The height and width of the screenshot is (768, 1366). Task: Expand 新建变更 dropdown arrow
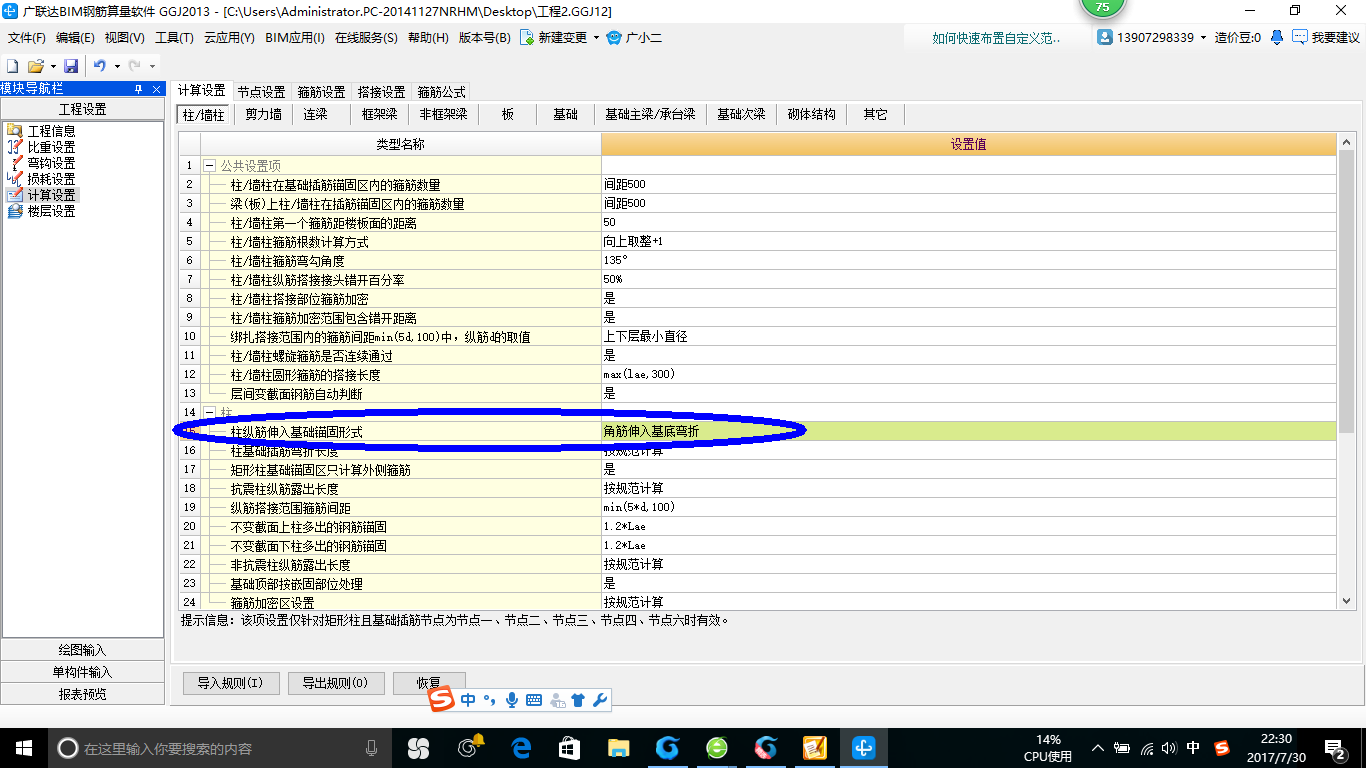coord(596,38)
